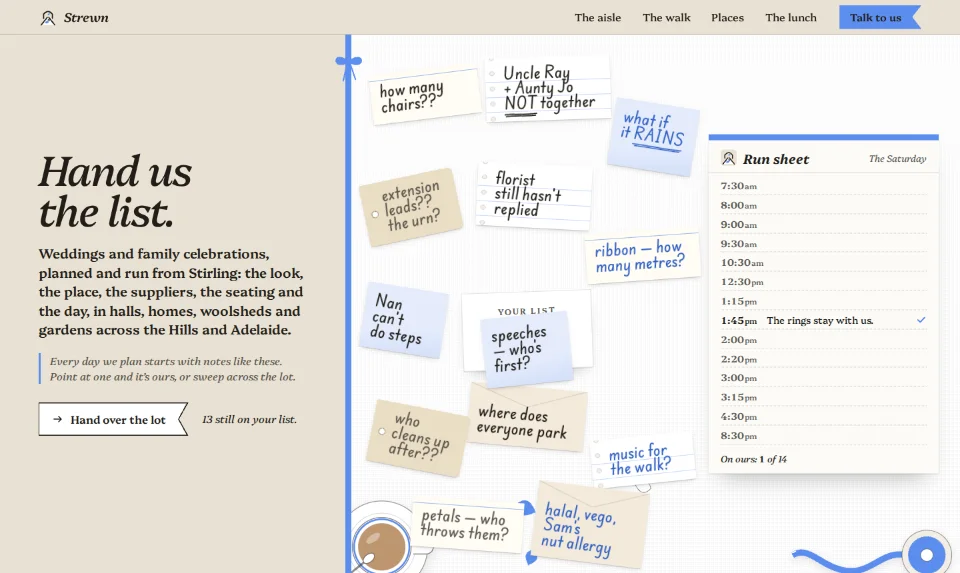Click the YOUR LIST card label

(x=526, y=311)
